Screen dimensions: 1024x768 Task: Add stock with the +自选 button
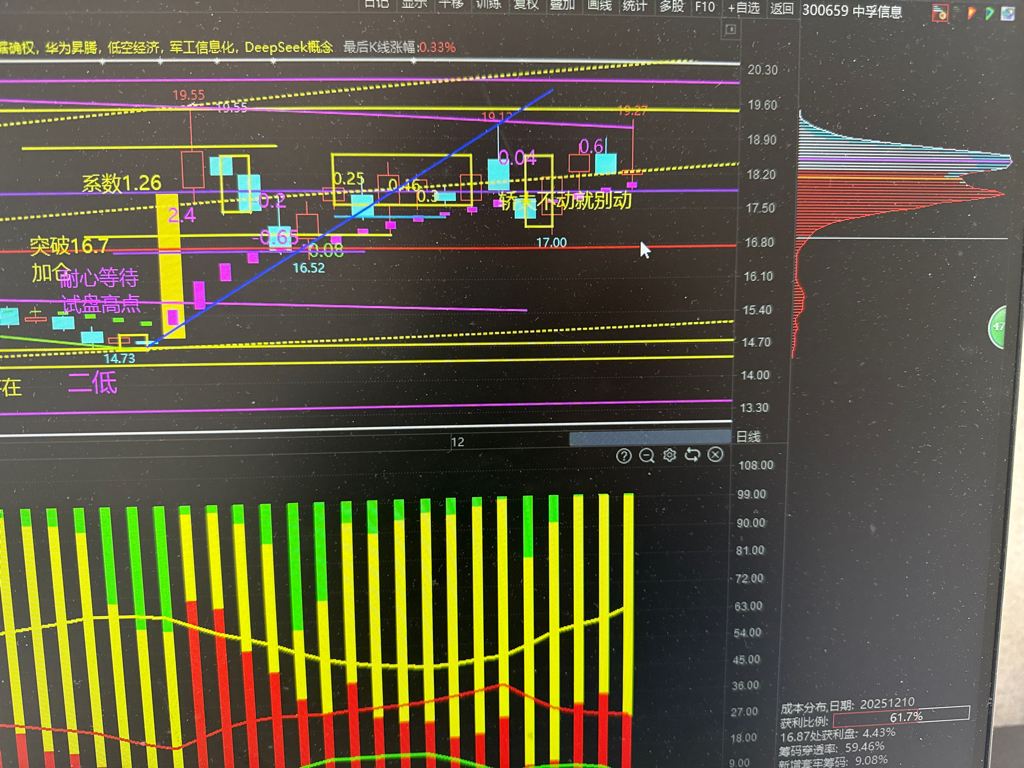click(x=744, y=8)
